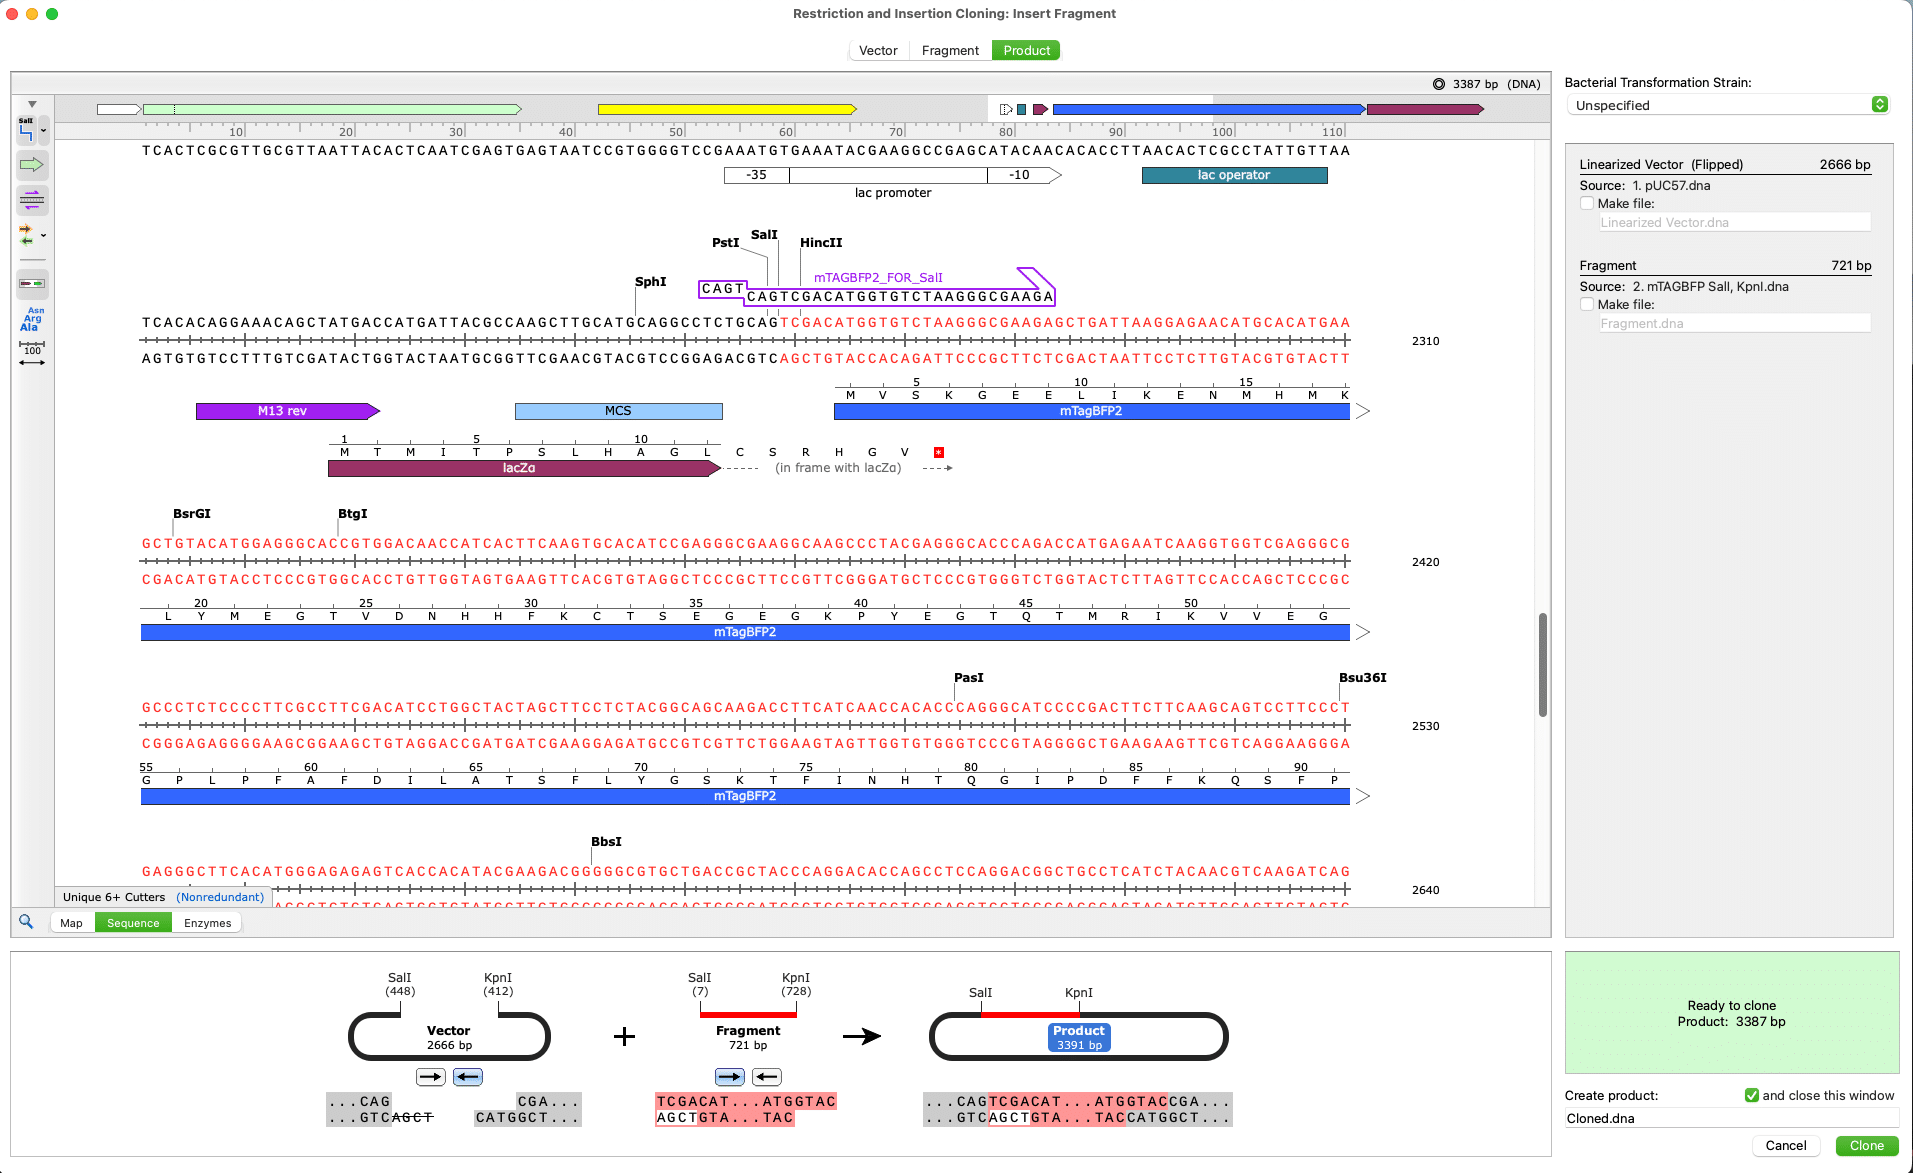Open the enzyme set chooser next to SalI
Image resolution: width=1913 pixels, height=1173 pixels.
pyautogui.click(x=43, y=131)
